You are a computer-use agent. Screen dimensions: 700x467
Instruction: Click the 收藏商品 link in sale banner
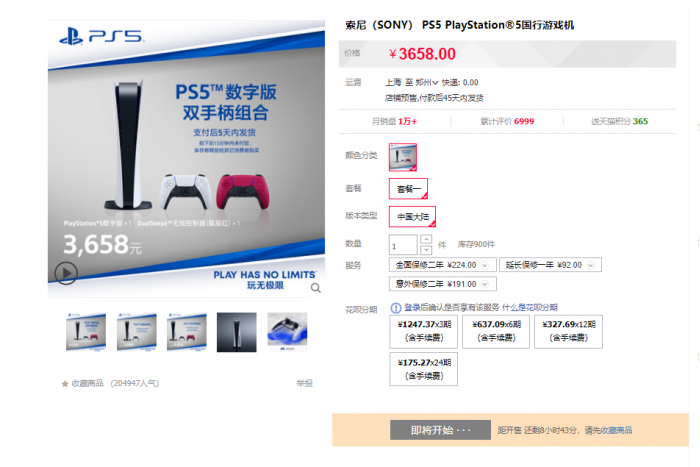pos(617,430)
